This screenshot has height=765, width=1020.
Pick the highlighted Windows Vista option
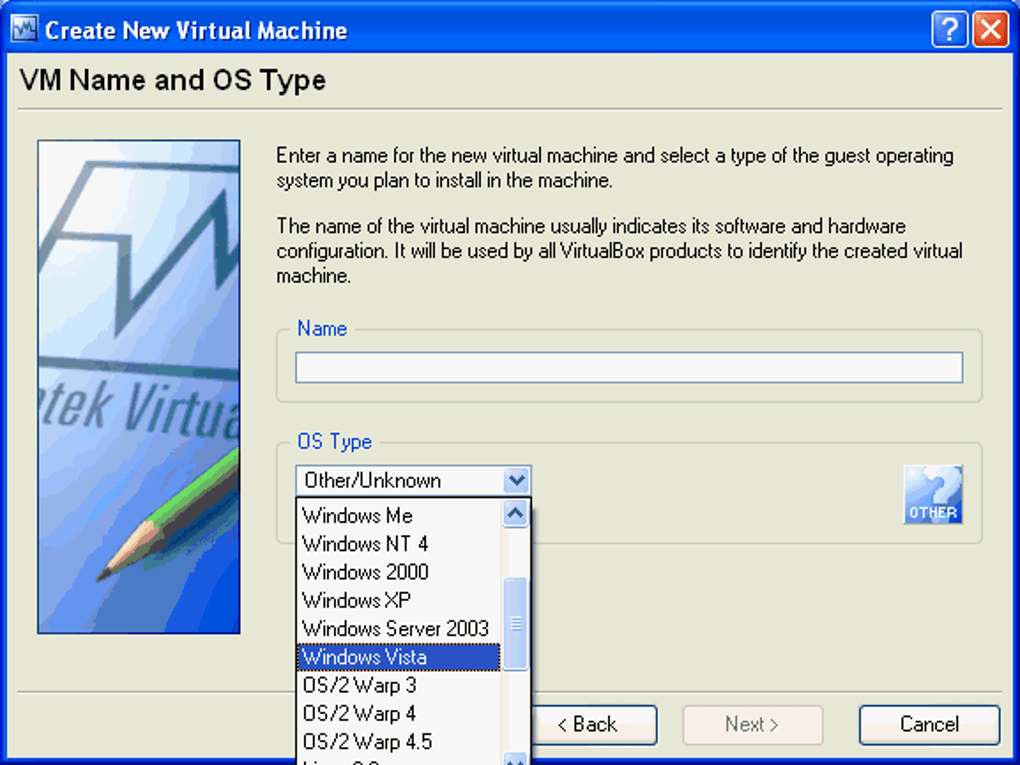point(399,657)
